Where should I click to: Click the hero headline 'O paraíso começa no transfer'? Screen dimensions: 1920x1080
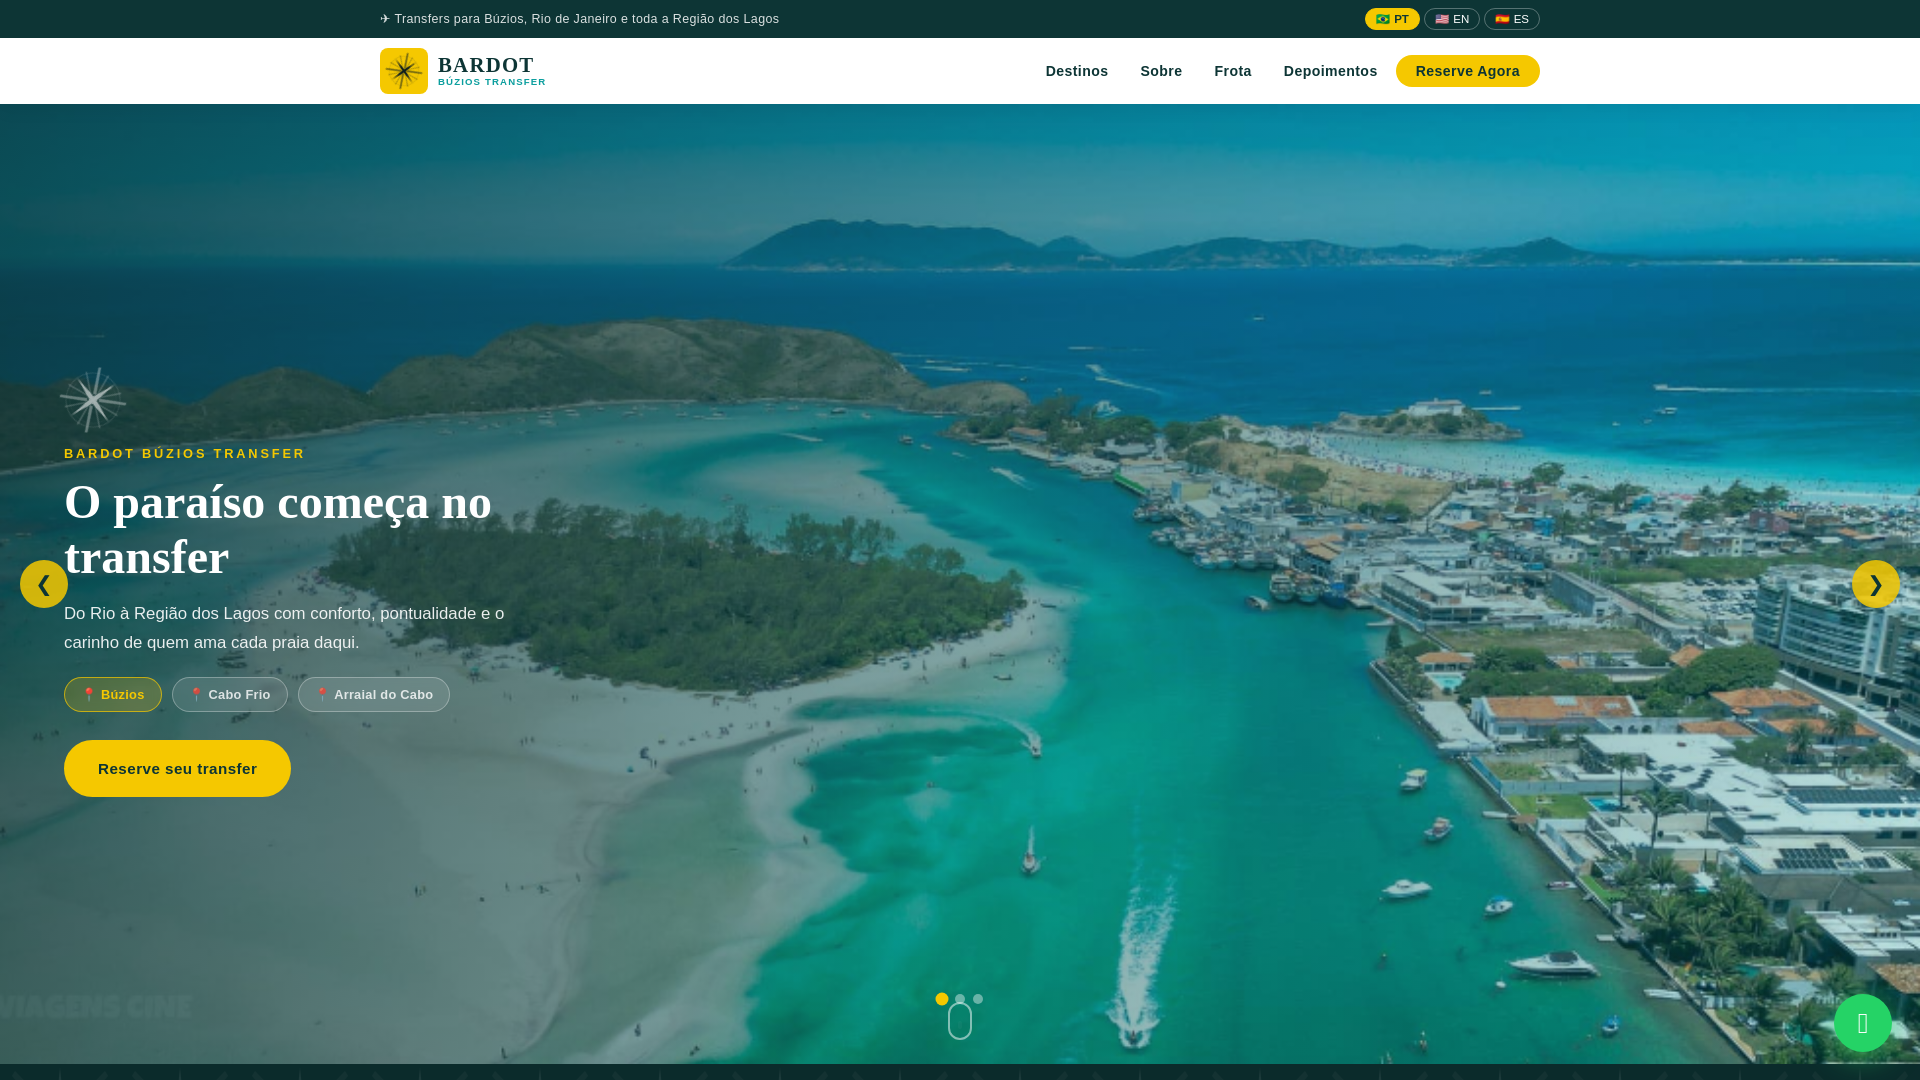click(x=278, y=530)
